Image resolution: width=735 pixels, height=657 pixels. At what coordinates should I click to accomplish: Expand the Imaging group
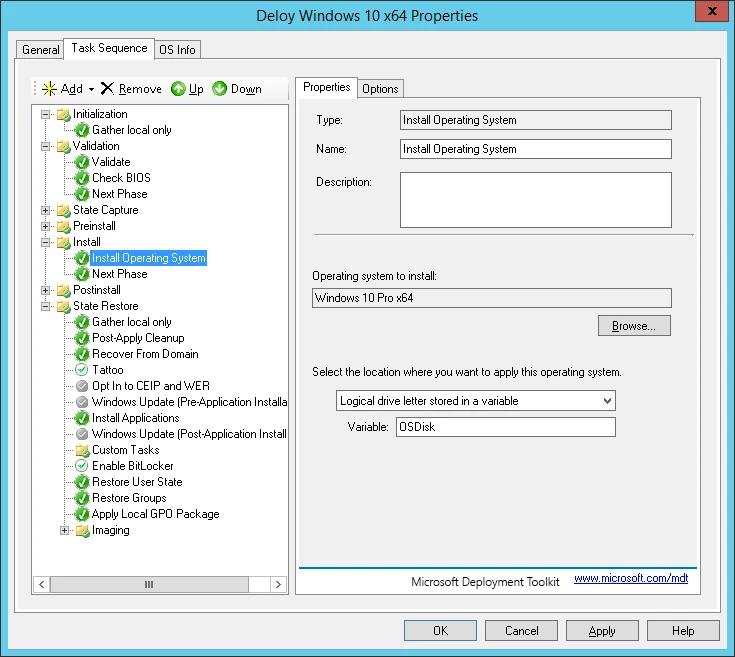tap(65, 530)
